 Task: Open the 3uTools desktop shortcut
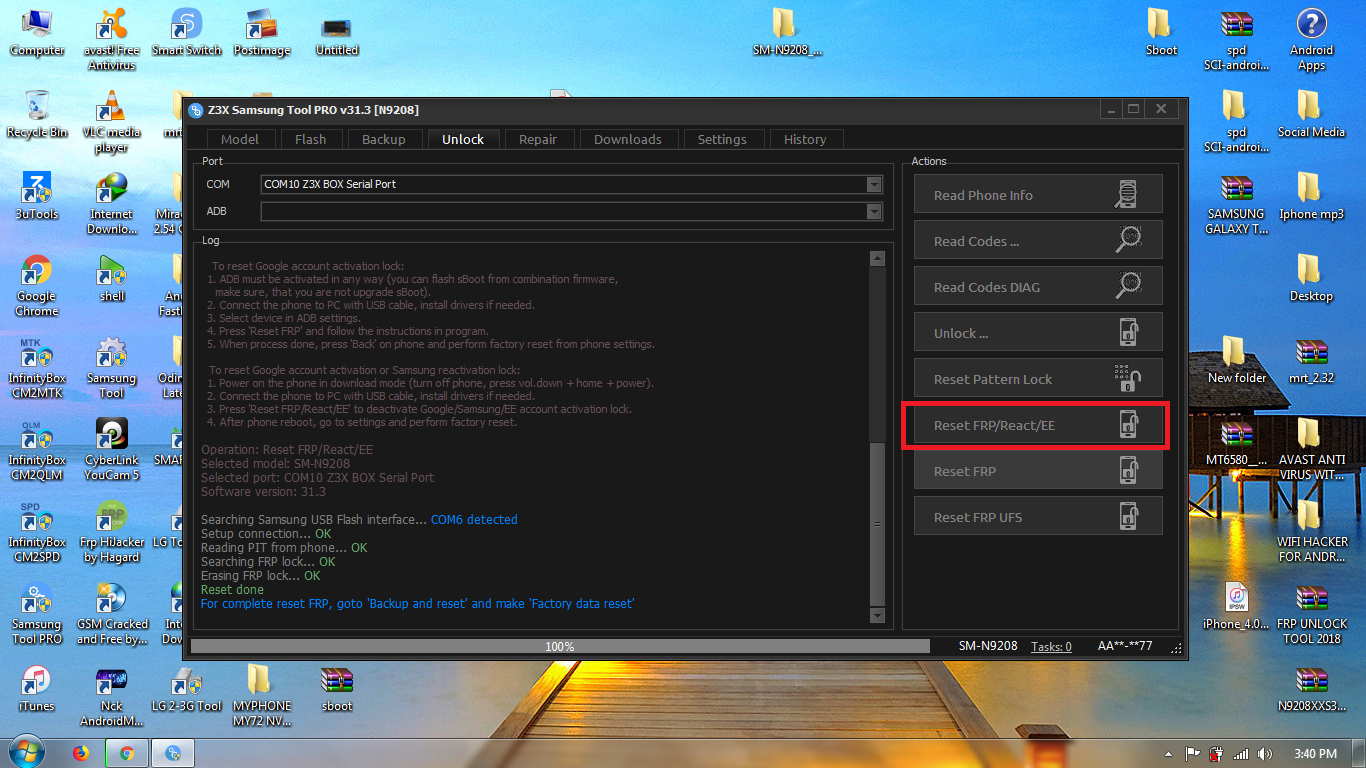click(x=37, y=197)
